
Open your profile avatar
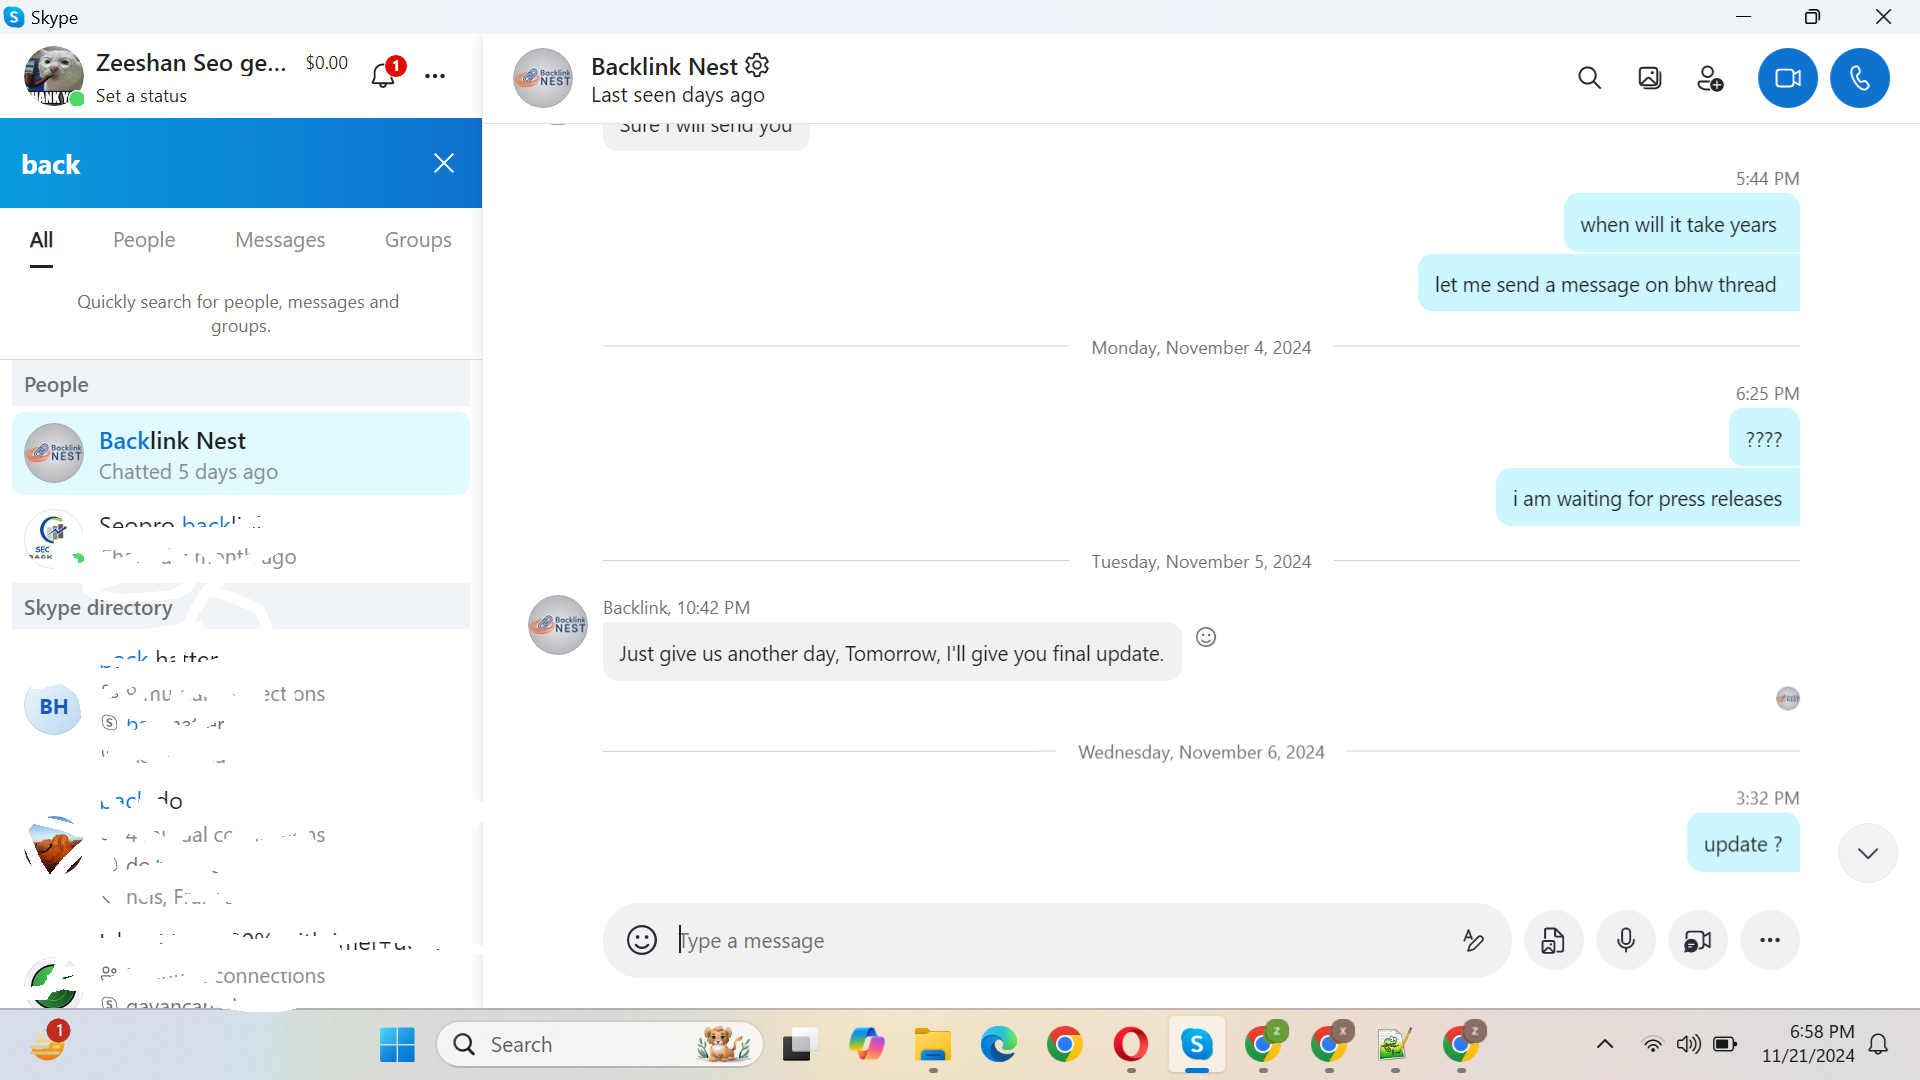[54, 76]
